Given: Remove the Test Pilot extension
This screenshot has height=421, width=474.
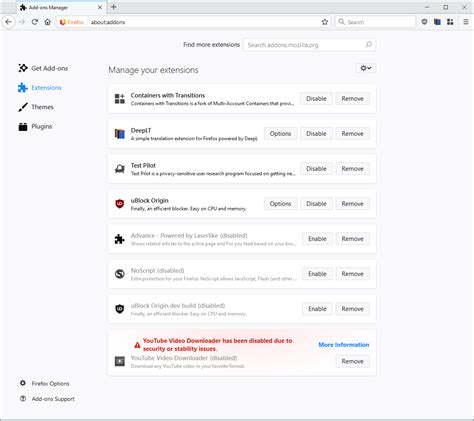Looking at the screenshot, I should [352, 169].
